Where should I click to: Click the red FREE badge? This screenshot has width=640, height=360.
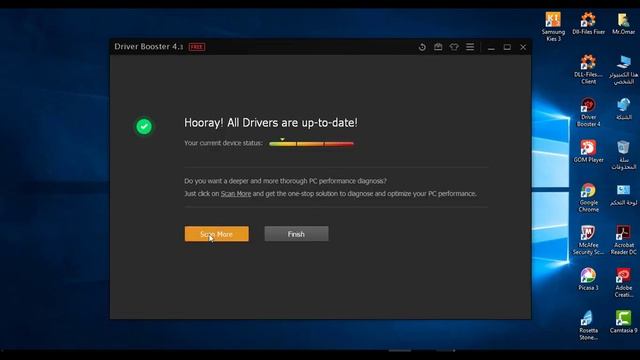[x=197, y=47]
